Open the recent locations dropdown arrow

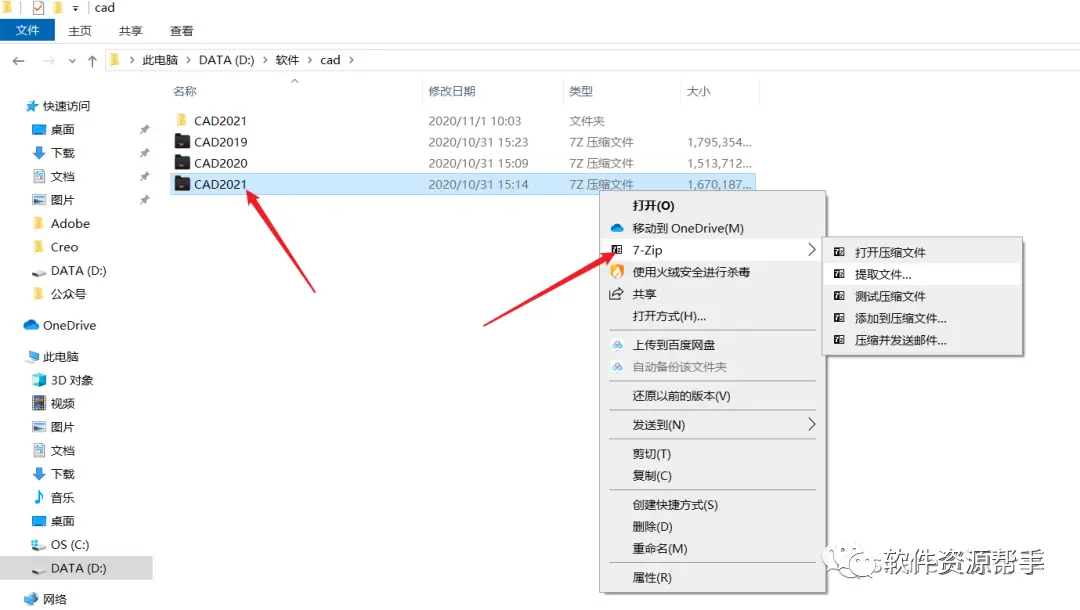[x=72, y=61]
